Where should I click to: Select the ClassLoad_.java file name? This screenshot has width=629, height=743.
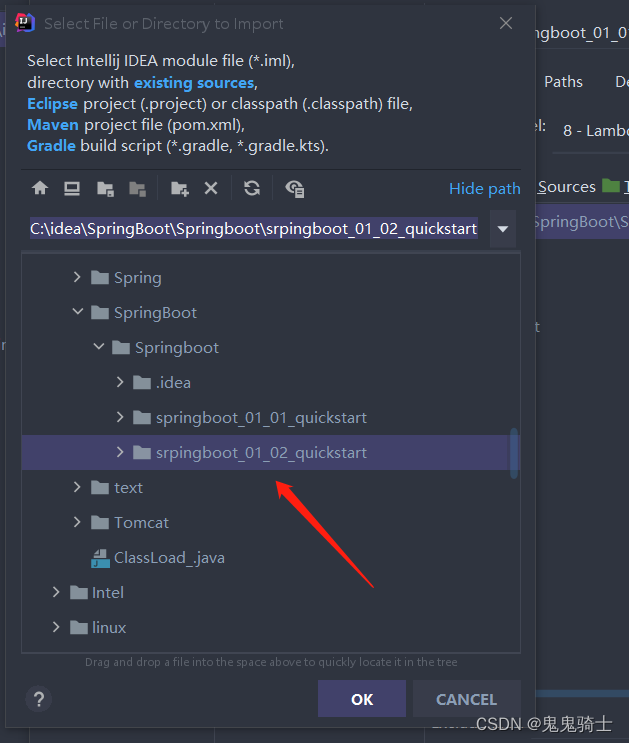pyautogui.click(x=169, y=558)
